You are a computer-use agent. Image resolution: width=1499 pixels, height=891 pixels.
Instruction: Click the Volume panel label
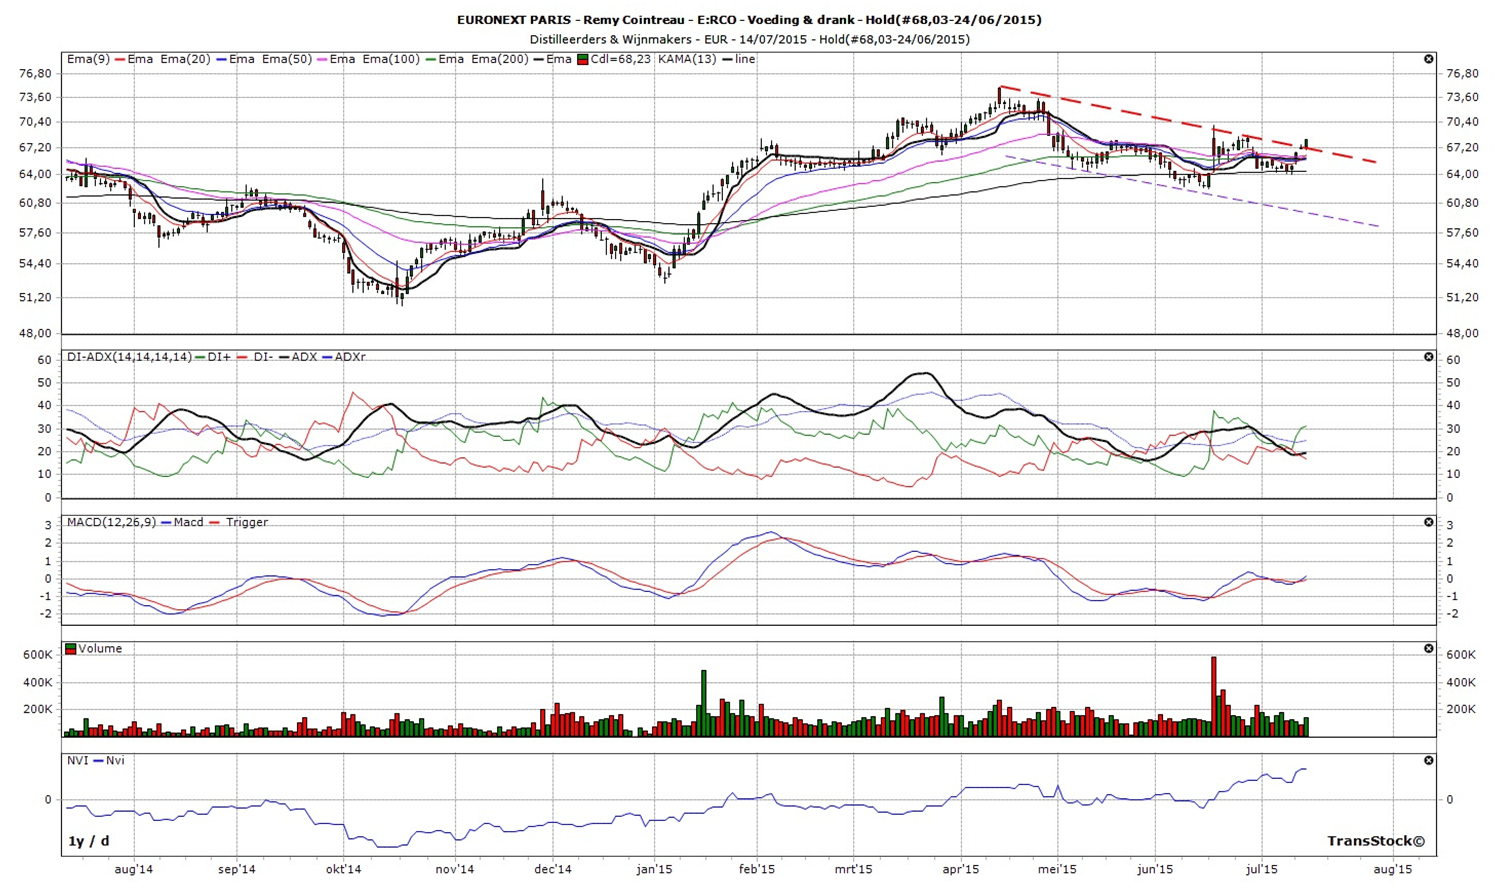100,649
